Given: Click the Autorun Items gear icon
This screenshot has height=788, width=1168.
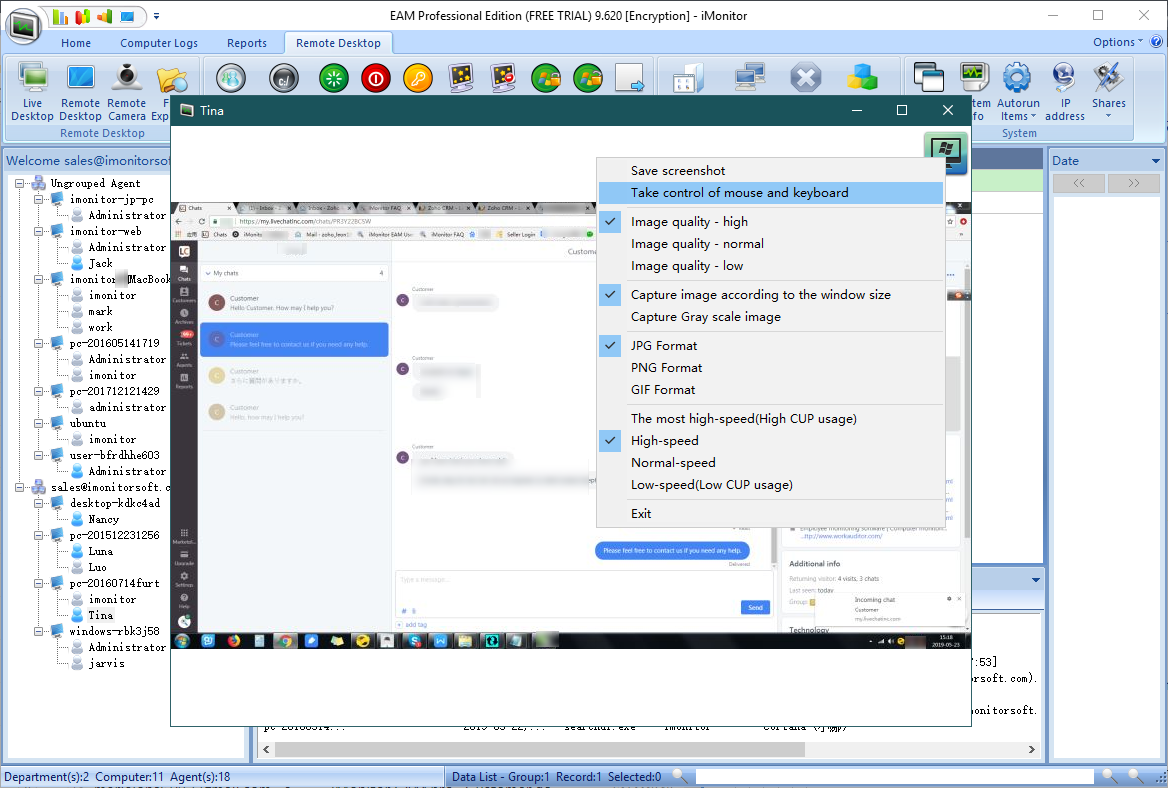Looking at the screenshot, I should click(x=1018, y=77).
